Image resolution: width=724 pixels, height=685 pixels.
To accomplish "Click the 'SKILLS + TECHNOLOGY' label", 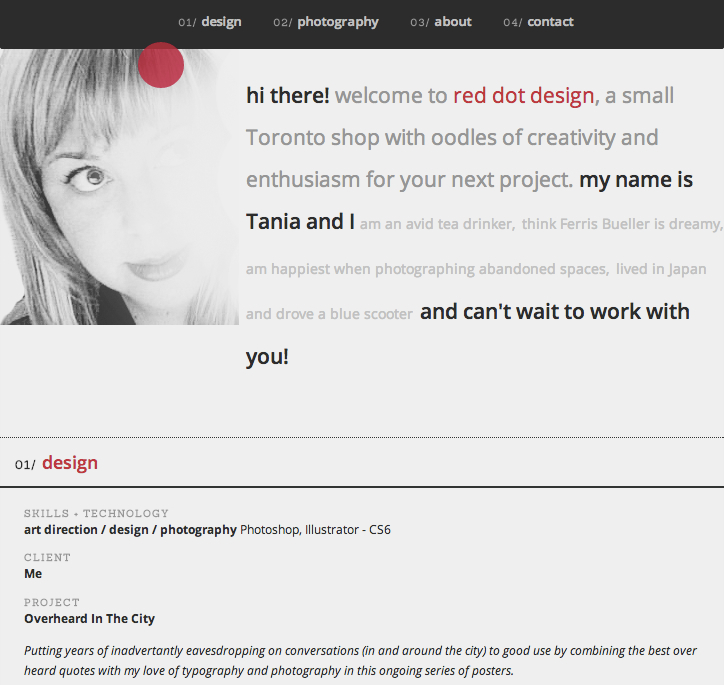I will [97, 513].
